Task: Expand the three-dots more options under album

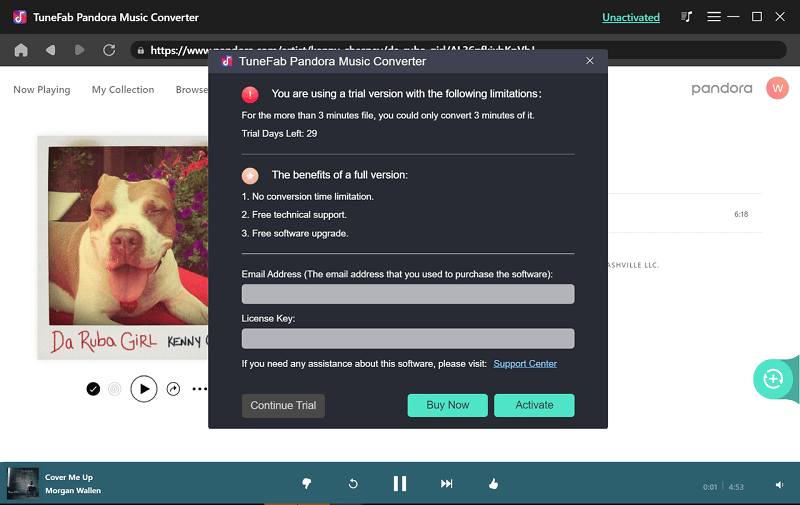Action: [200, 389]
